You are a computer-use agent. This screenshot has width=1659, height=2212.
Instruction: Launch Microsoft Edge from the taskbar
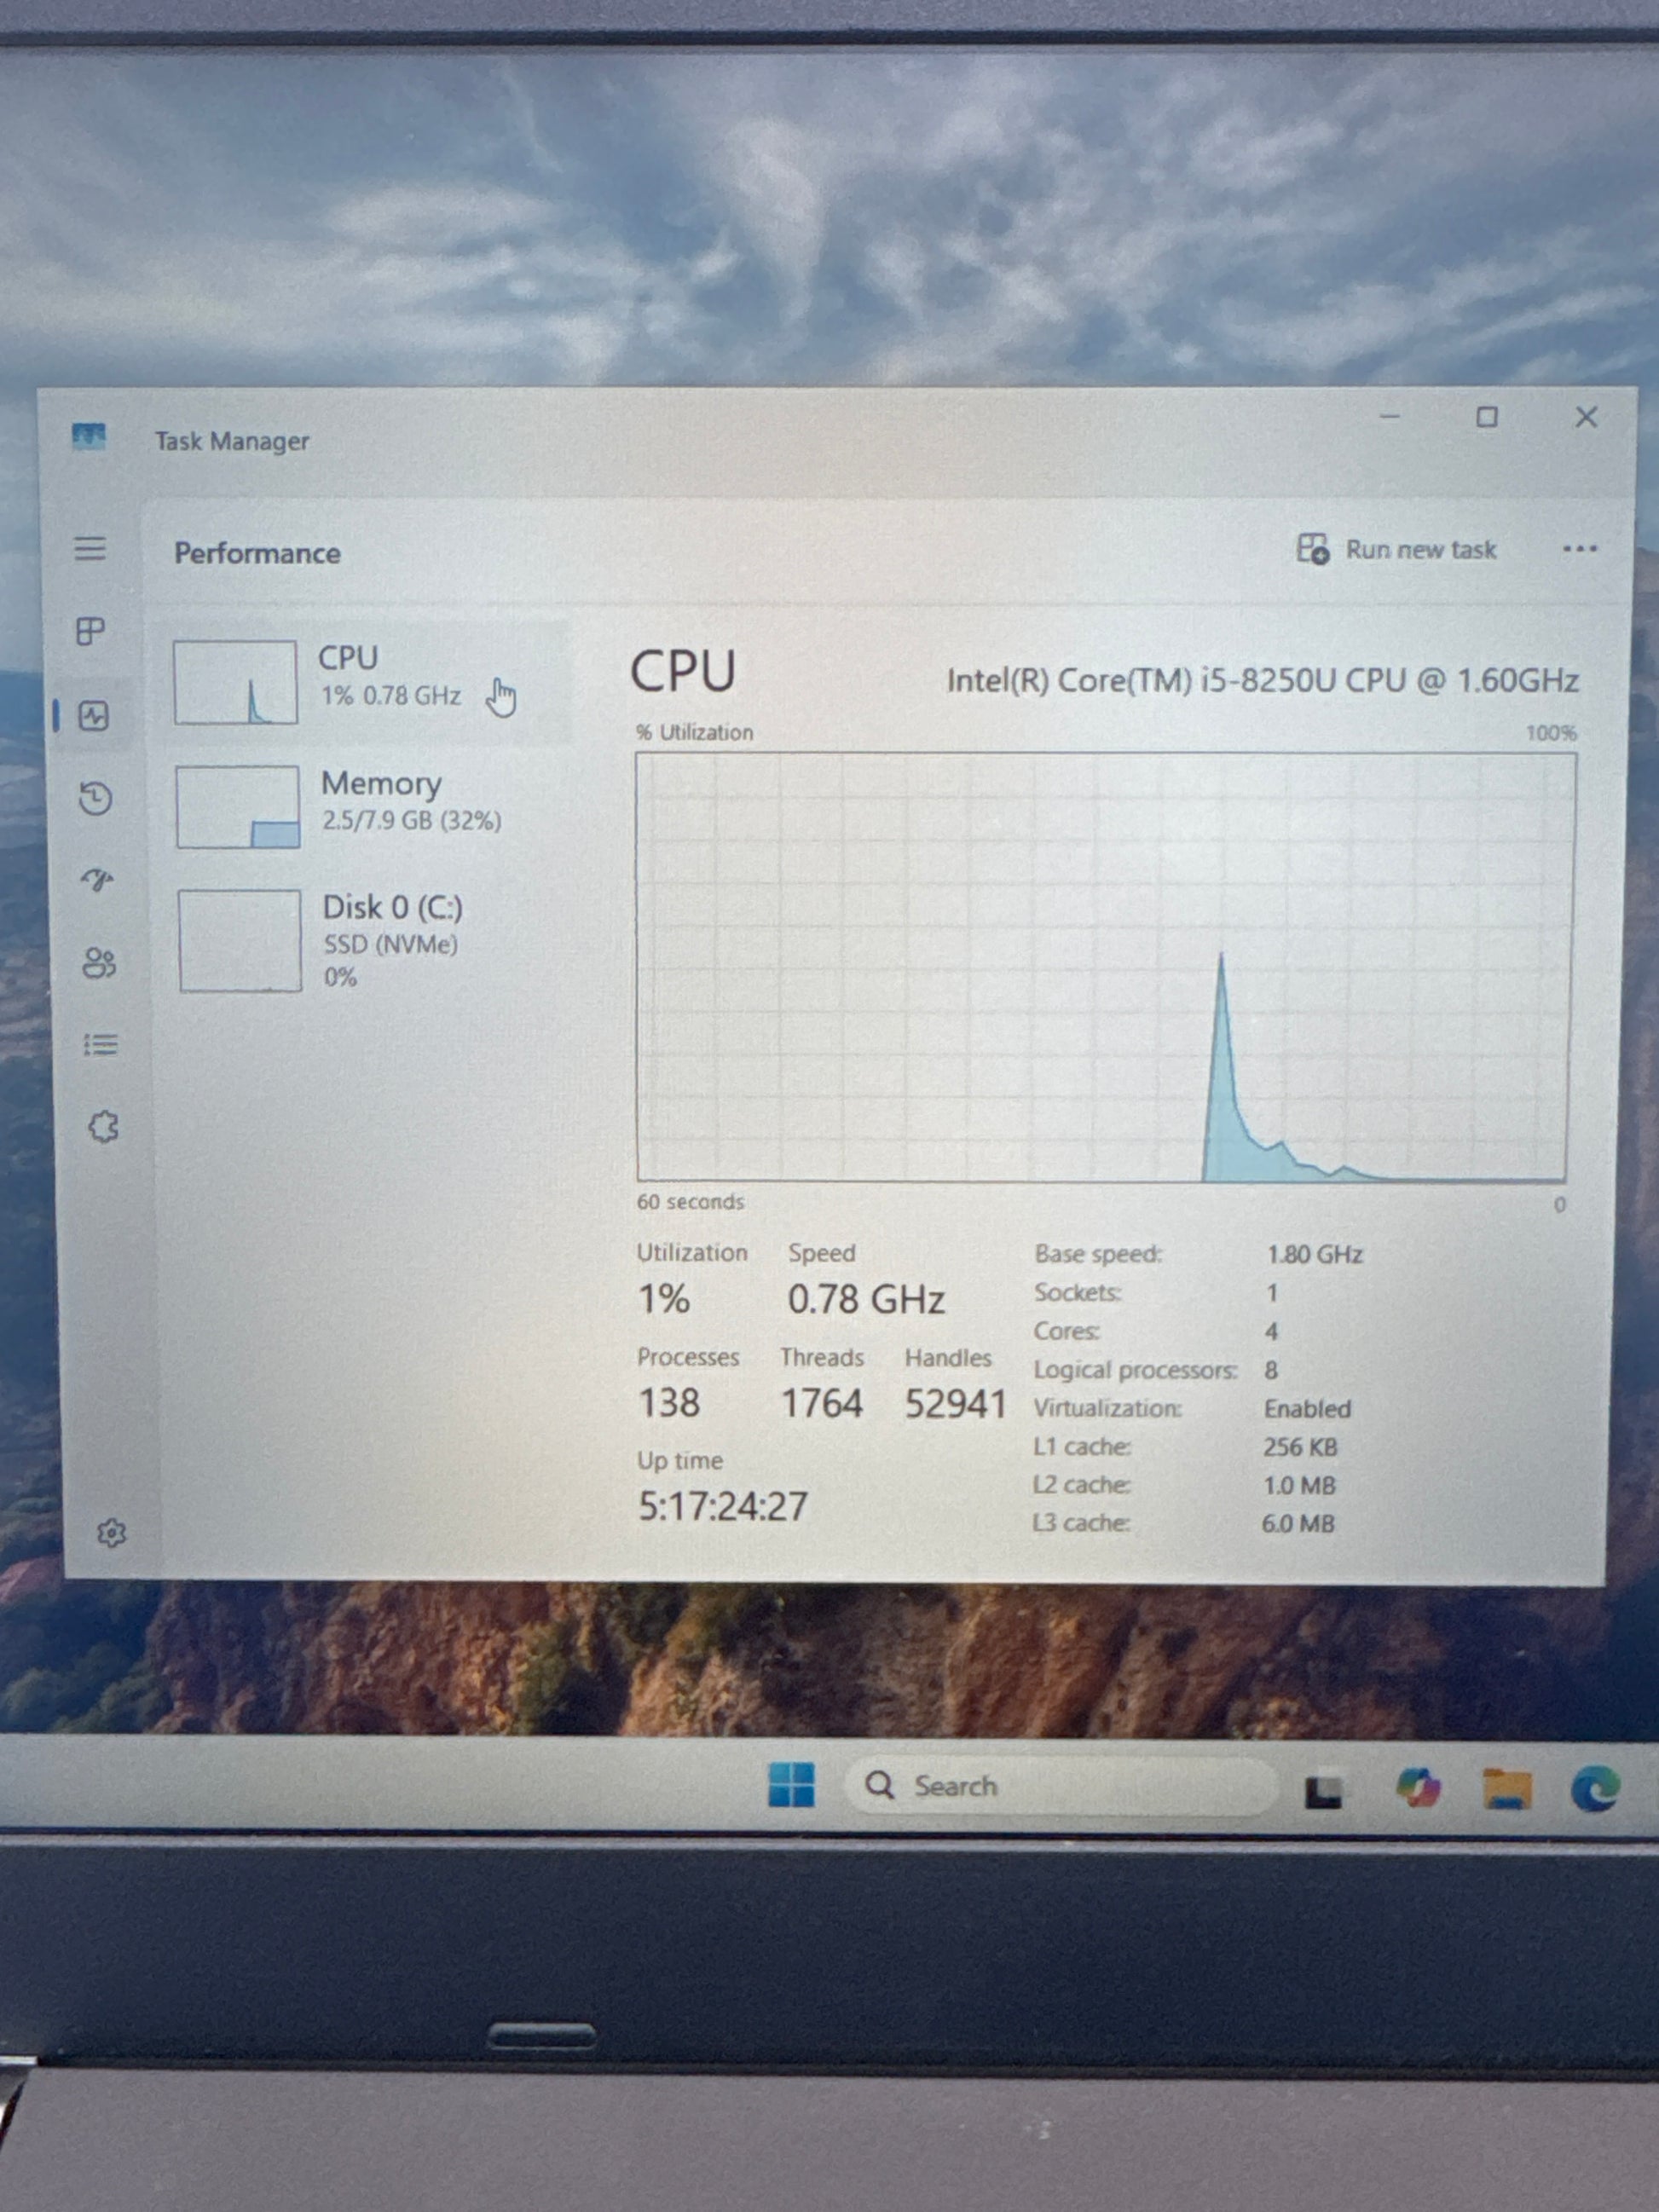(1594, 1788)
